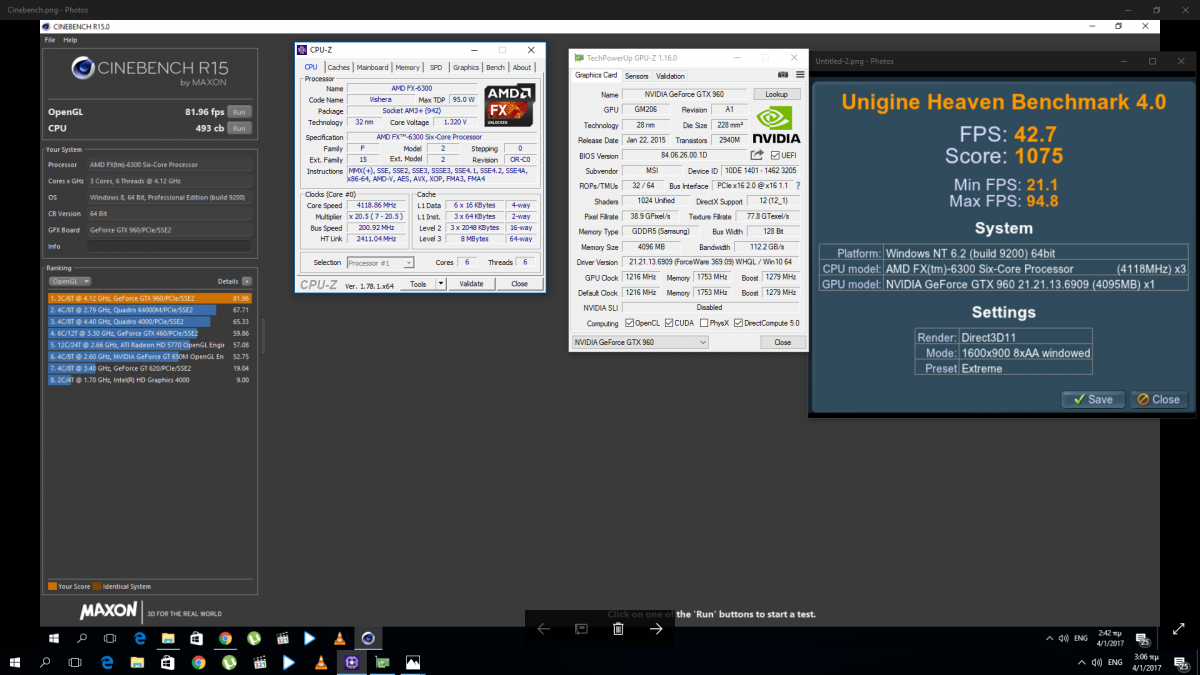
Task: Switch to the CPU-Z Bench tab
Action: [x=495, y=67]
